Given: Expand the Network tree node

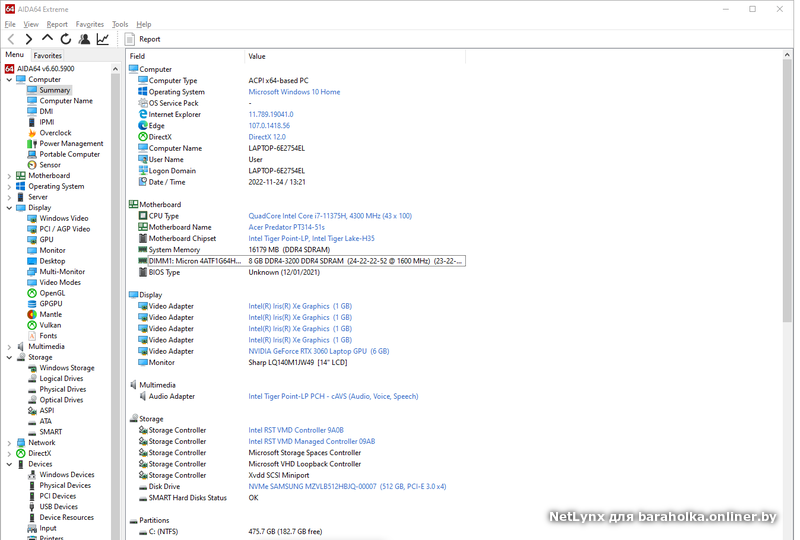Looking at the screenshot, I should coord(9,443).
